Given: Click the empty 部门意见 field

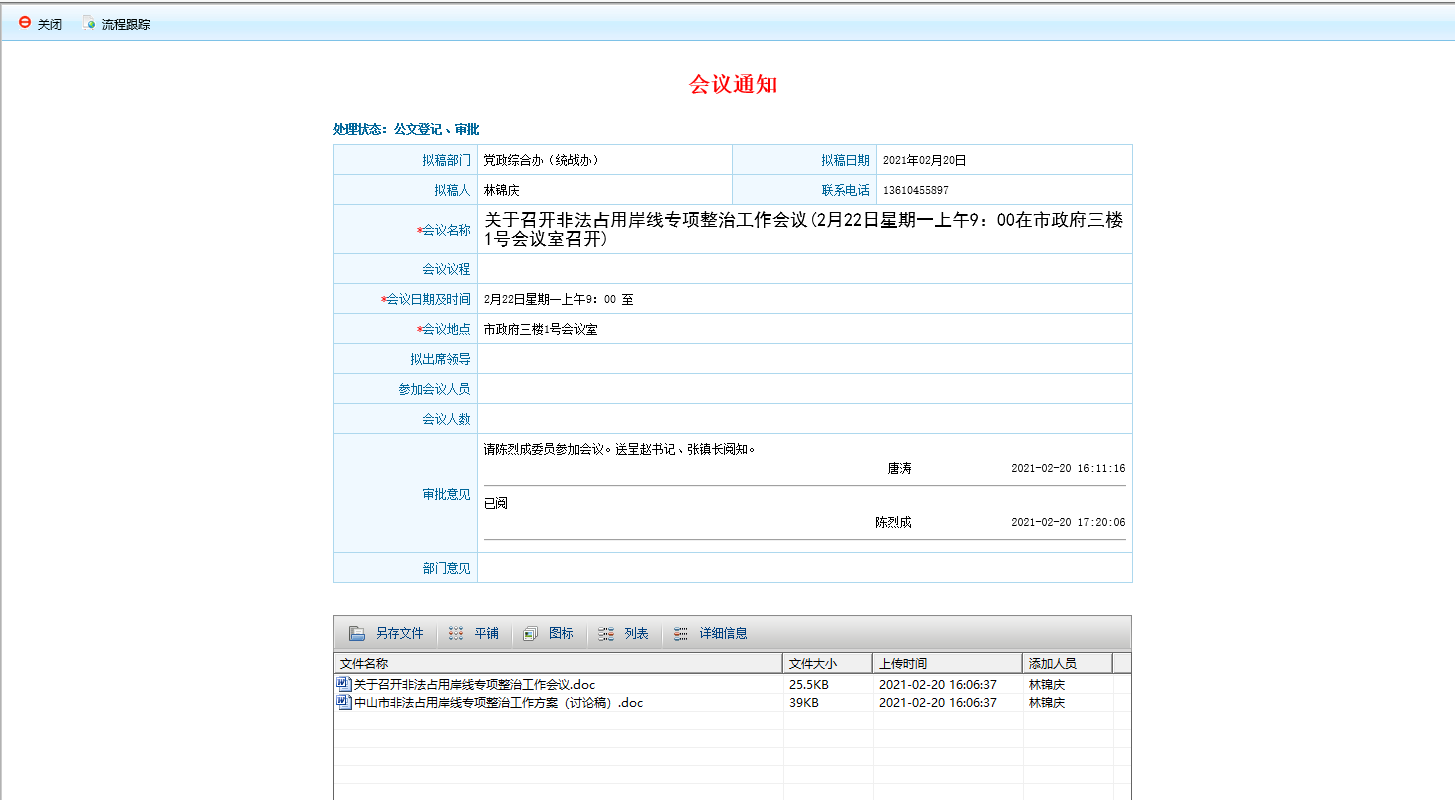Looking at the screenshot, I should coord(805,568).
